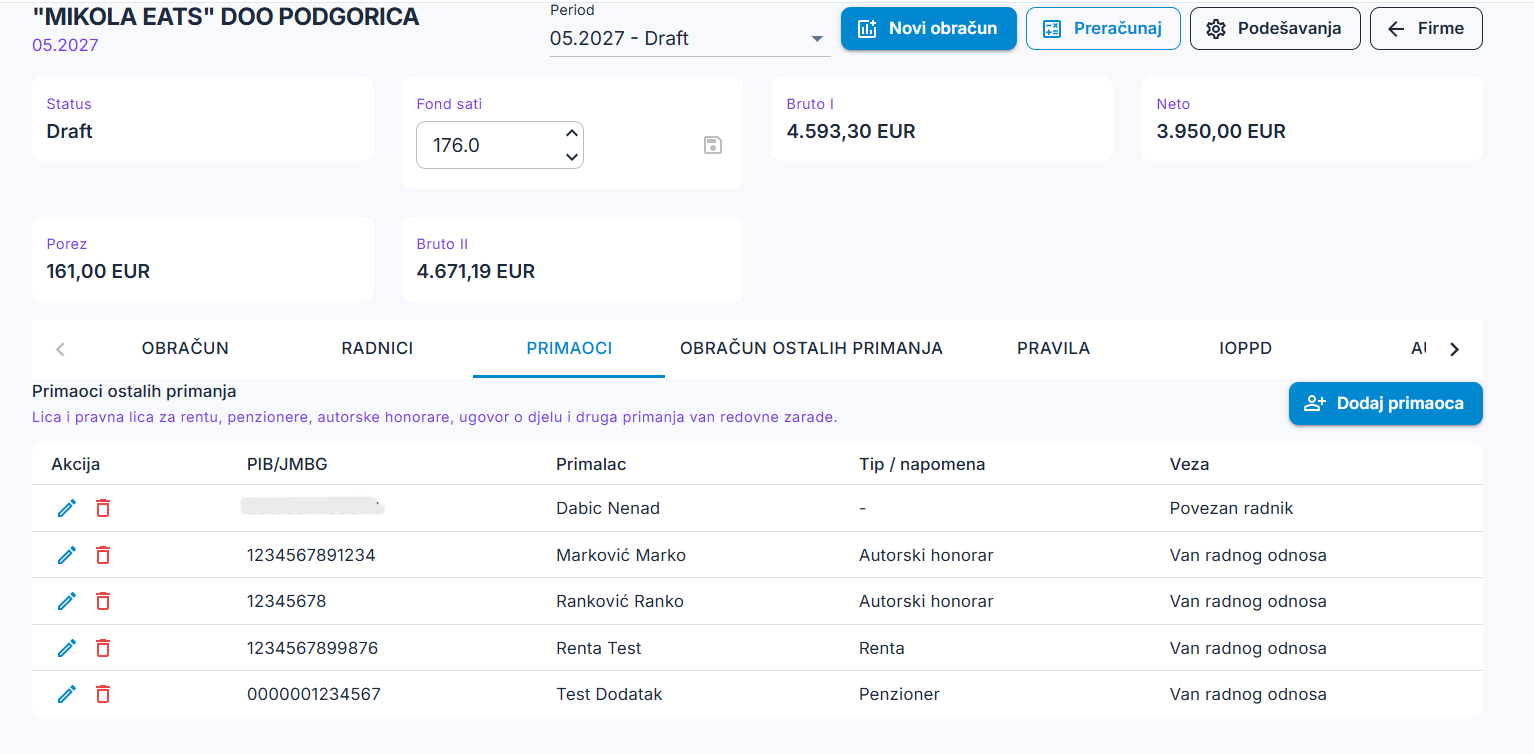Edit the Renta Test recipient

point(67,648)
